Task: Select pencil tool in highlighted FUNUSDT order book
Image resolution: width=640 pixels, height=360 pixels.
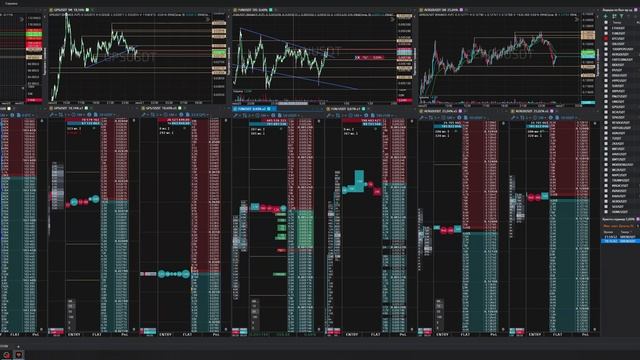Action: 236,116
